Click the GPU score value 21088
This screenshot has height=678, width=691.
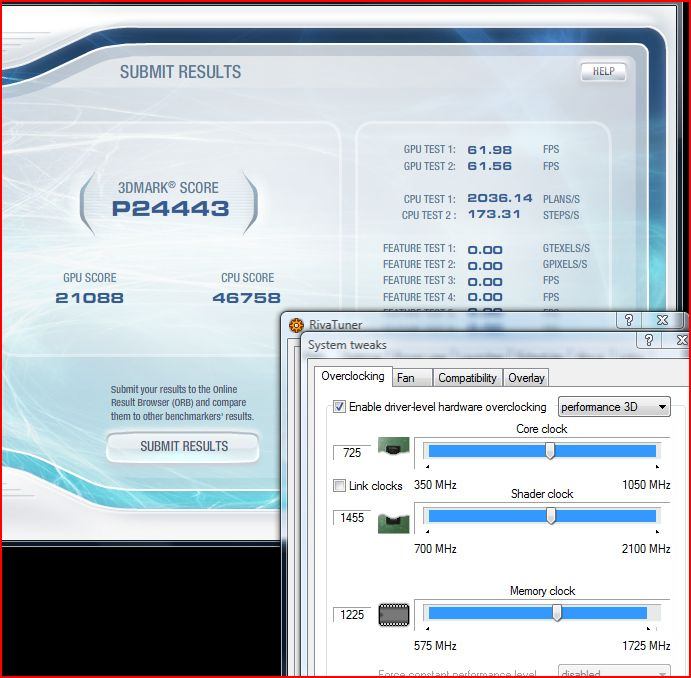coord(89,298)
